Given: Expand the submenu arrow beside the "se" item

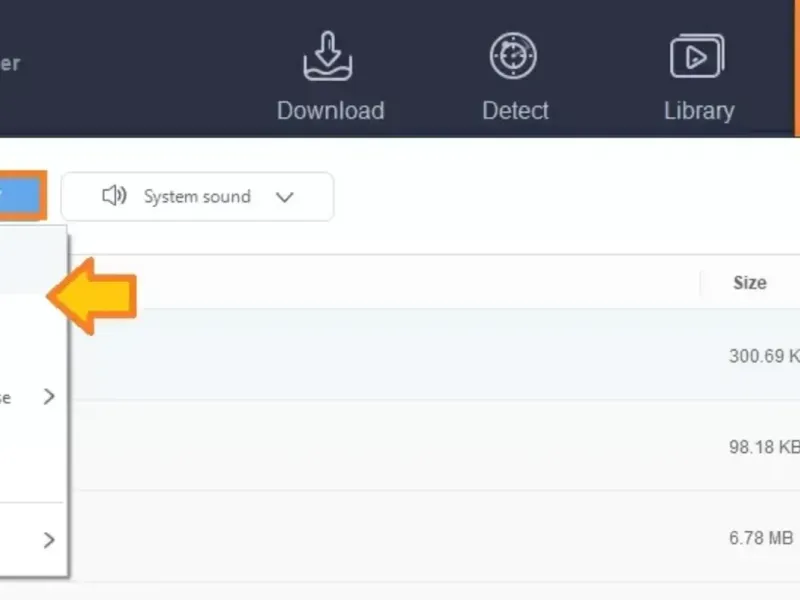Looking at the screenshot, I should pyautogui.click(x=49, y=397).
